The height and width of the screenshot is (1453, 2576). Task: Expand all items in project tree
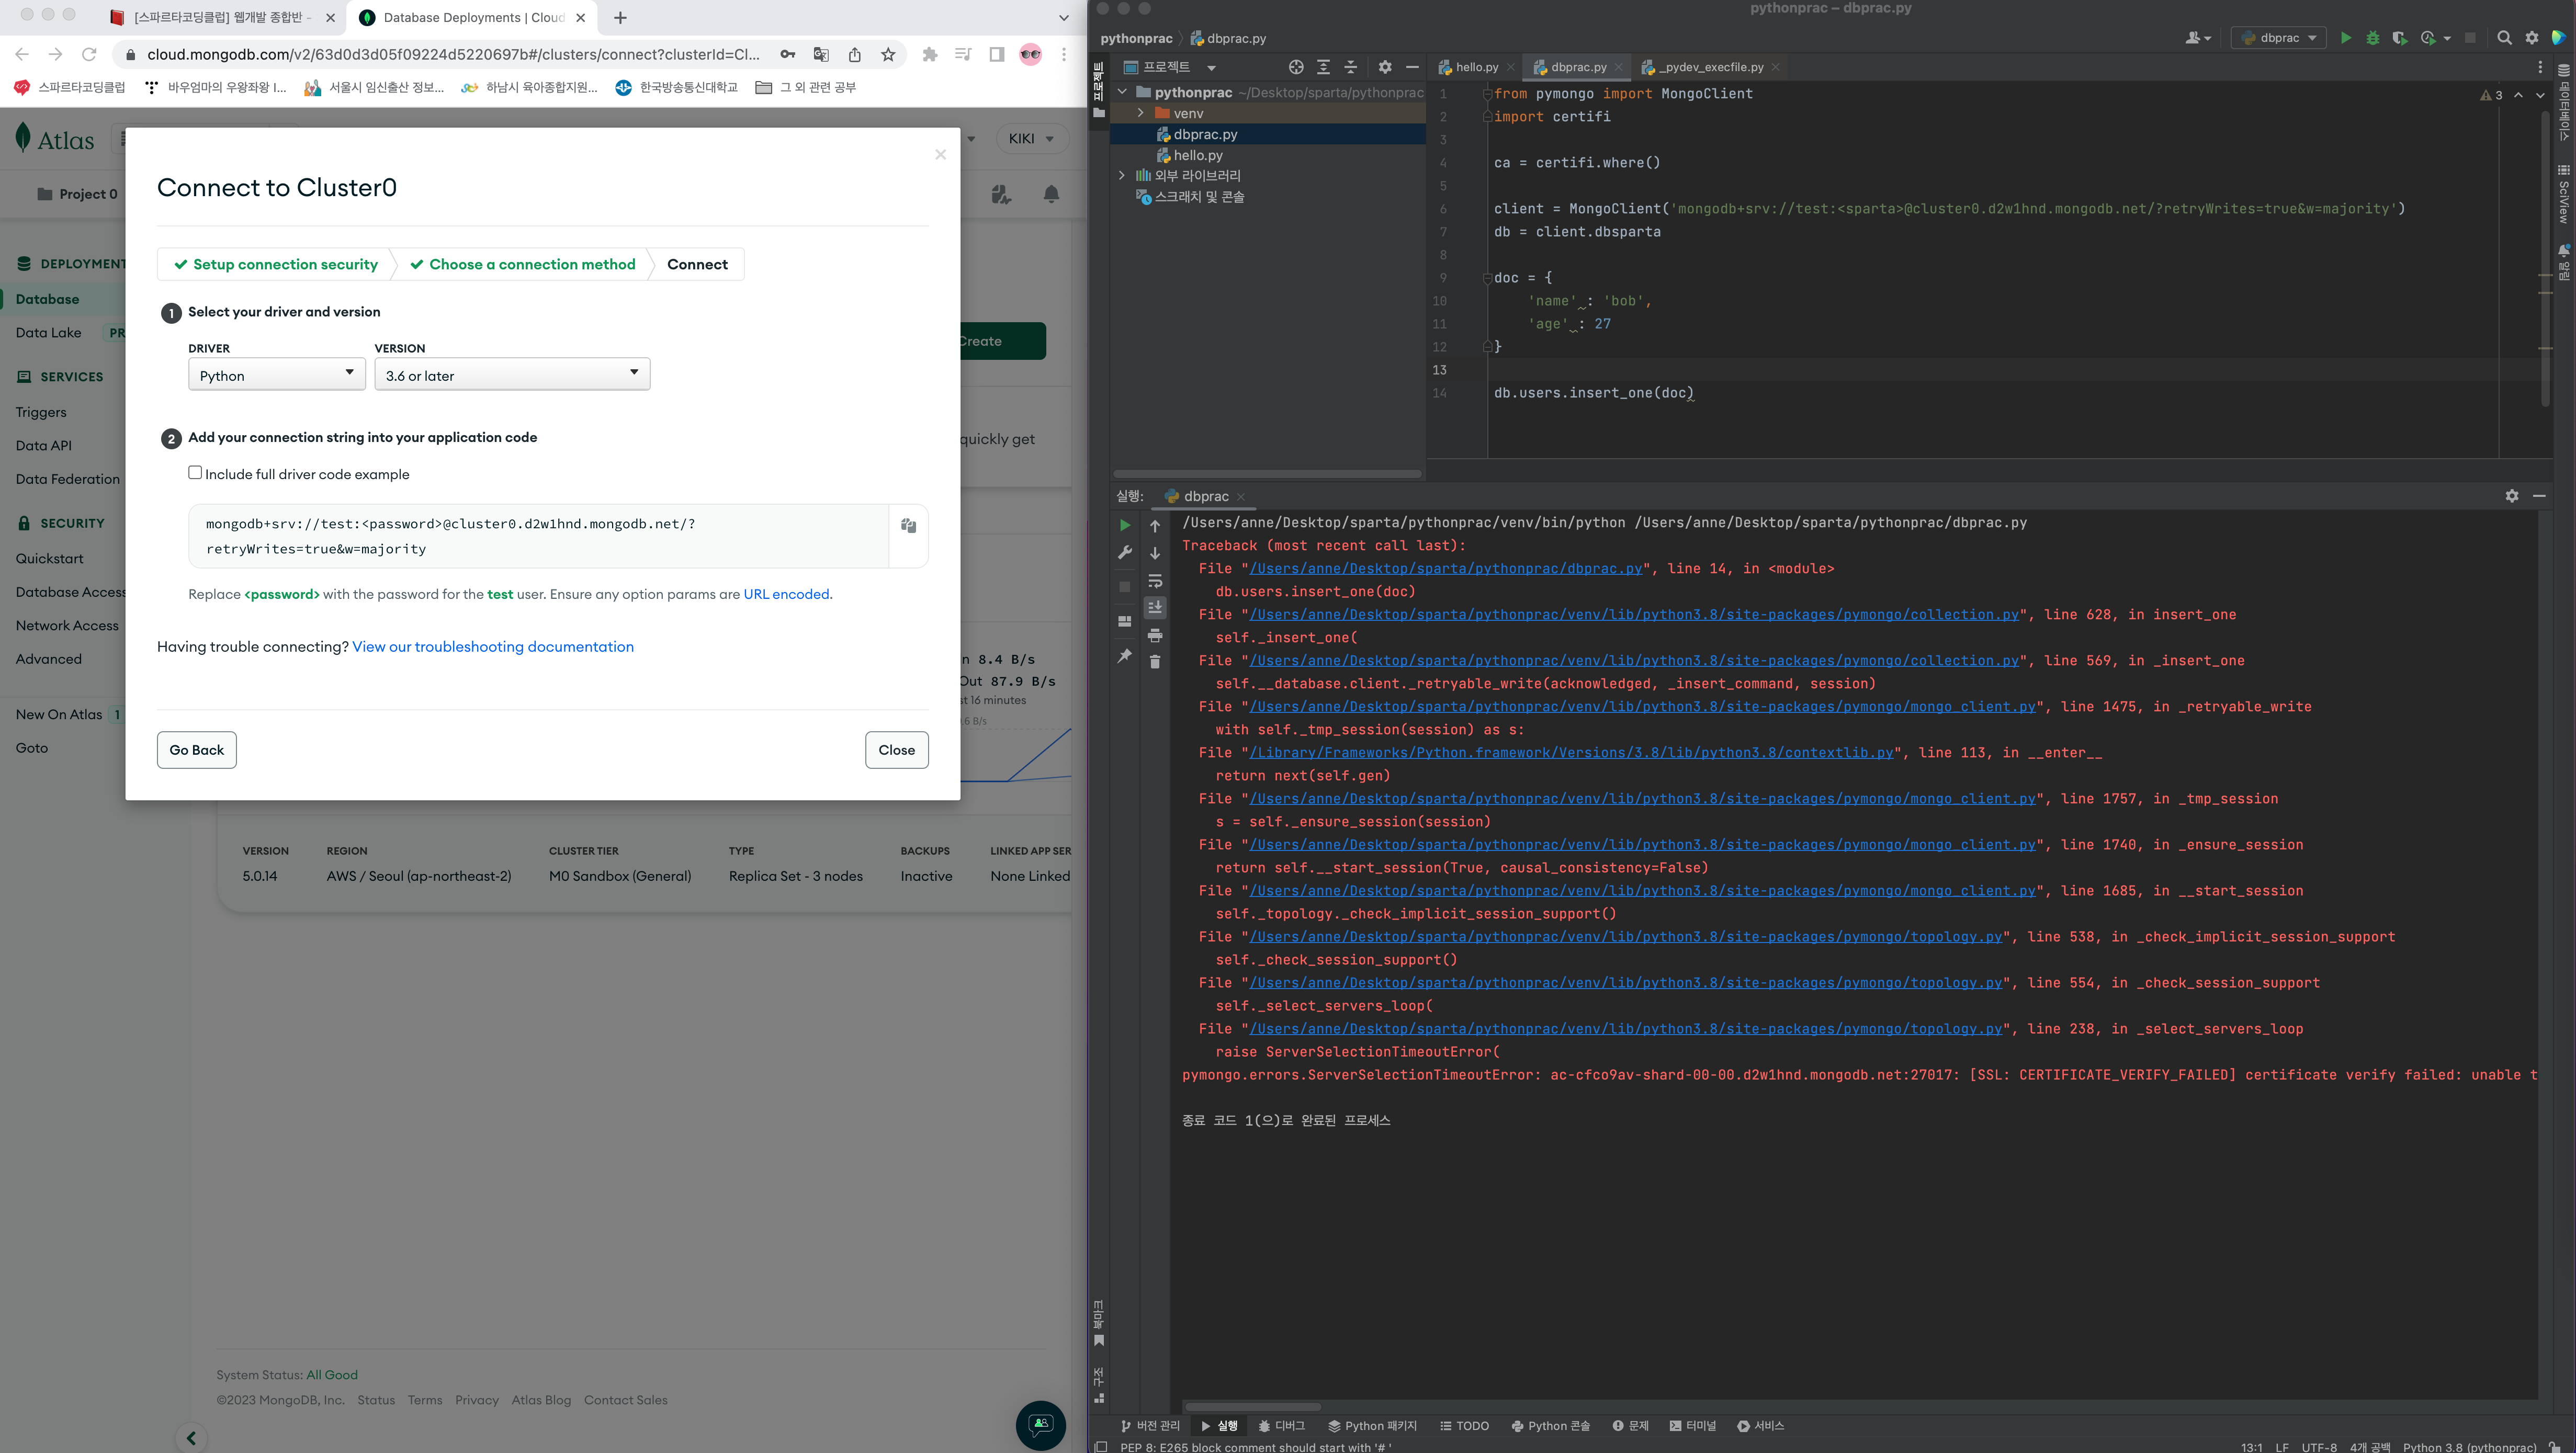coord(1323,67)
